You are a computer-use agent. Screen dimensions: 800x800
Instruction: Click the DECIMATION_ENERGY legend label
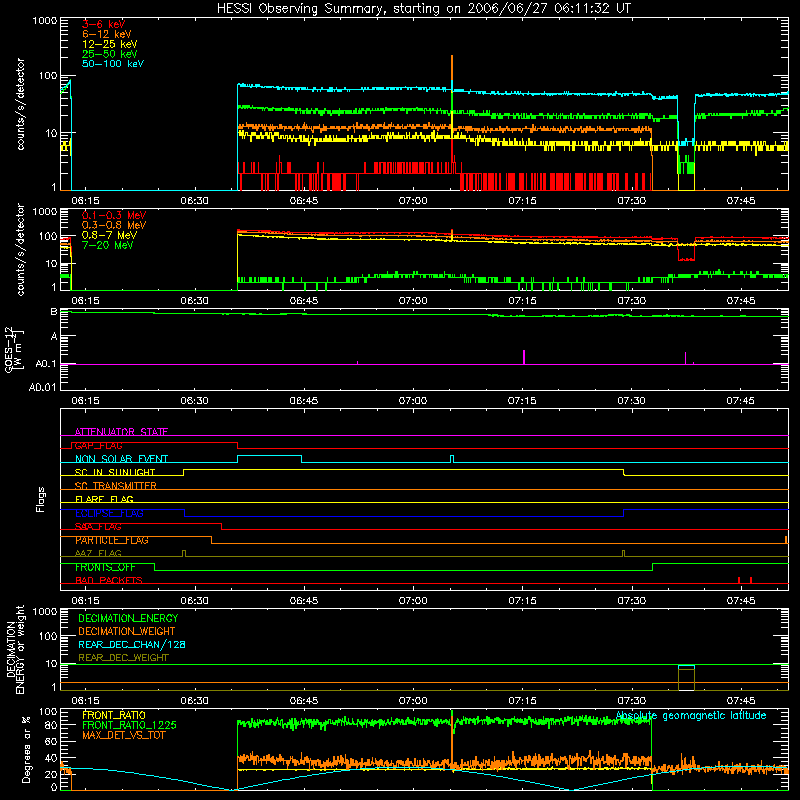coord(128,618)
